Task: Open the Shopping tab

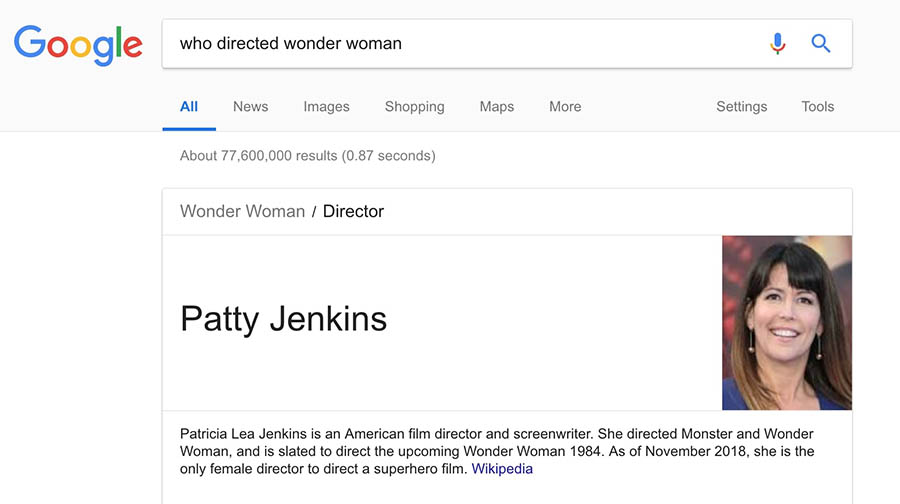Action: tap(414, 107)
